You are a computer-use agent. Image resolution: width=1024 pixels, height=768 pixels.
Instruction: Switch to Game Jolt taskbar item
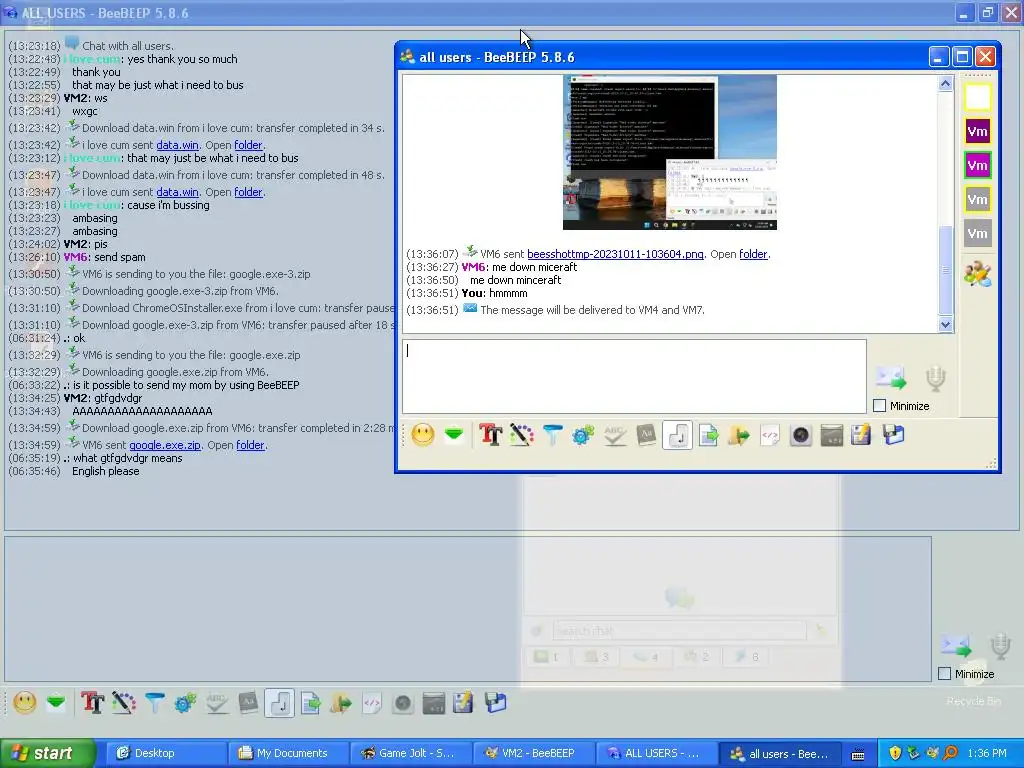coord(409,753)
